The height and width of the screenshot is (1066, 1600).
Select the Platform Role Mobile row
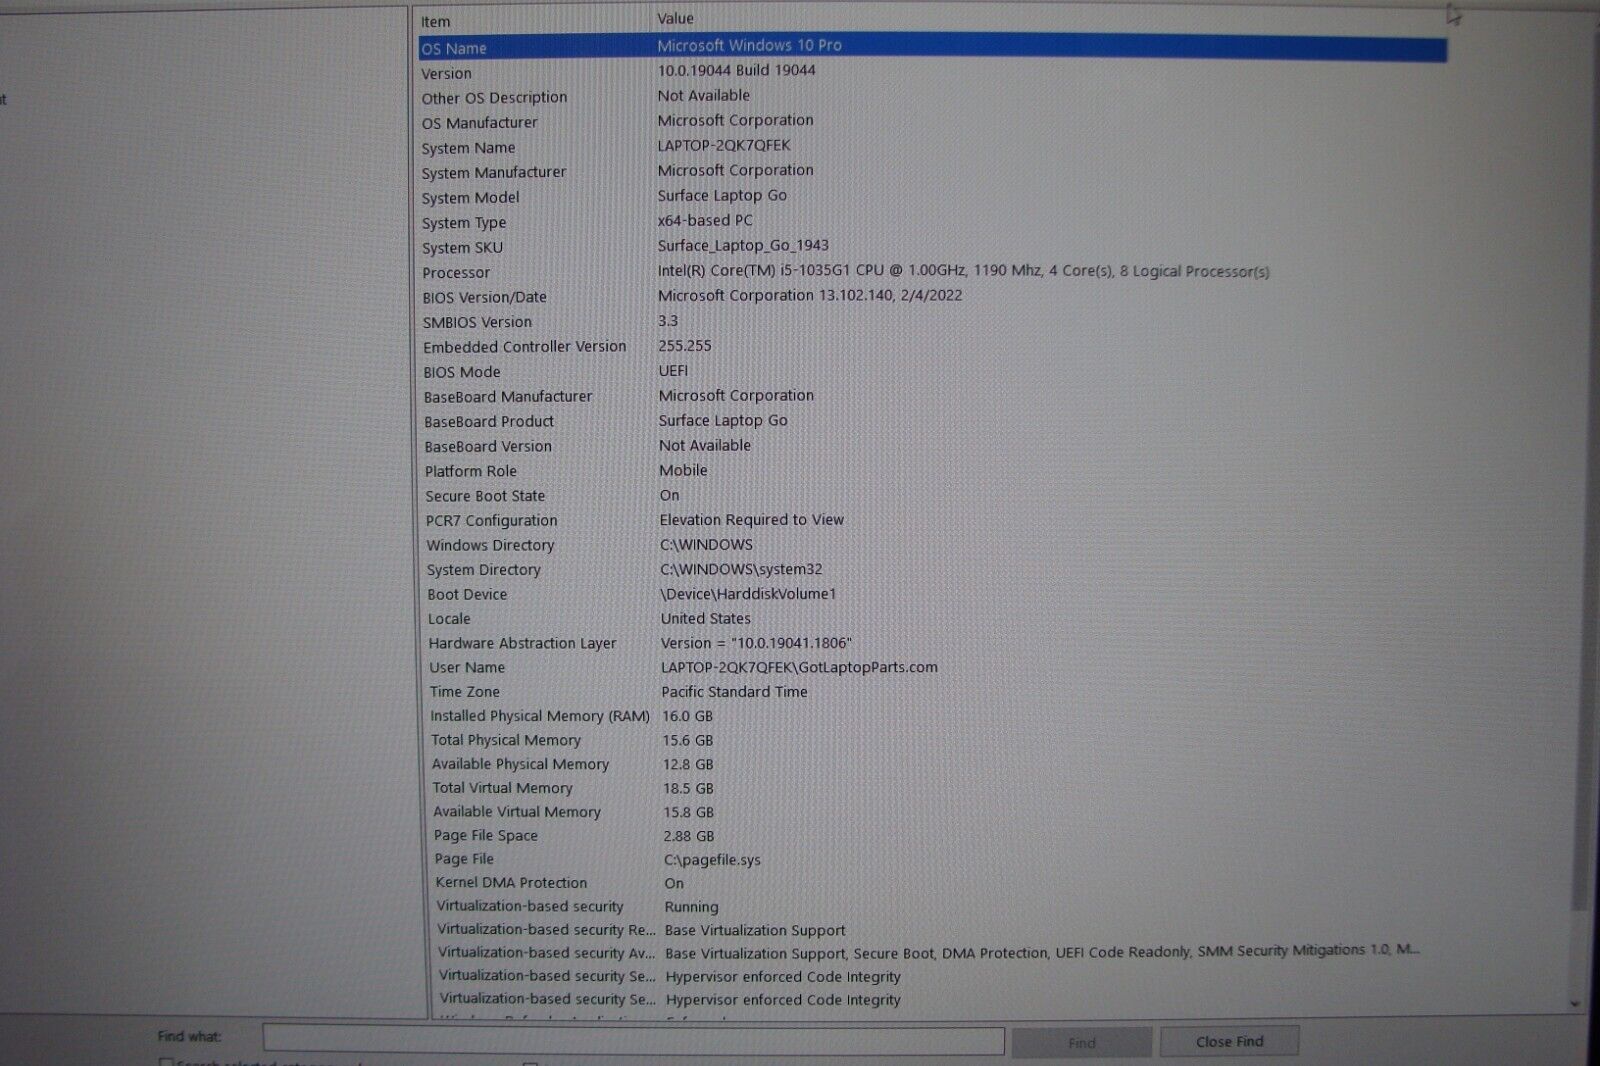932,471
